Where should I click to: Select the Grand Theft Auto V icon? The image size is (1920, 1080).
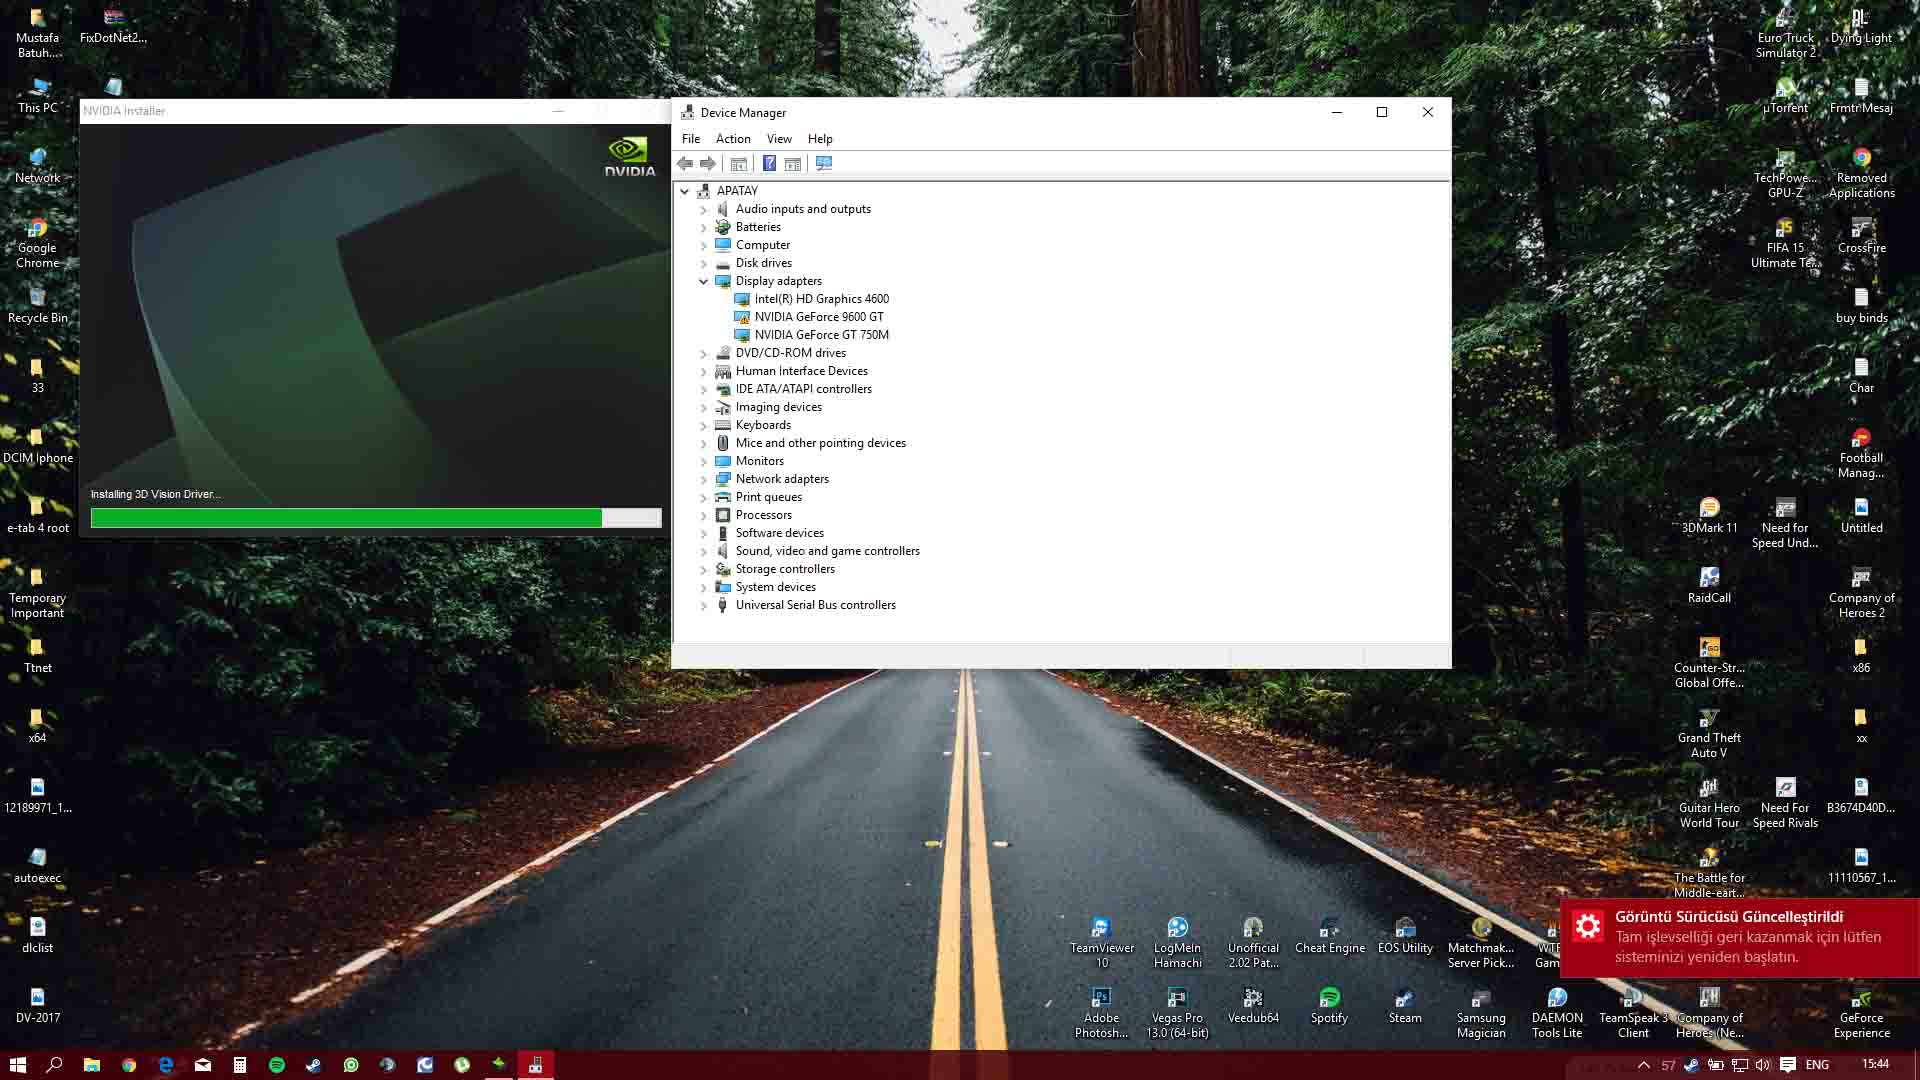pos(1709,732)
